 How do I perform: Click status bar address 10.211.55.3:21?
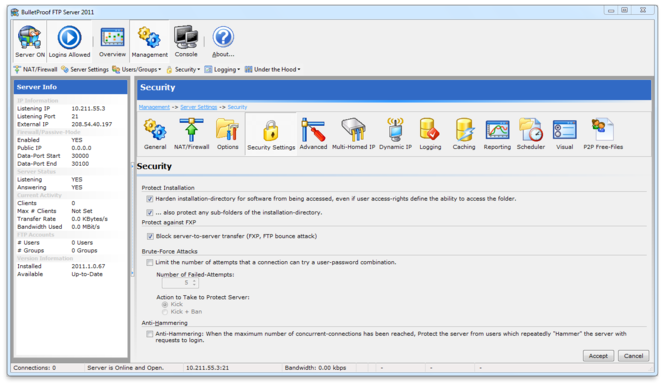pos(207,368)
